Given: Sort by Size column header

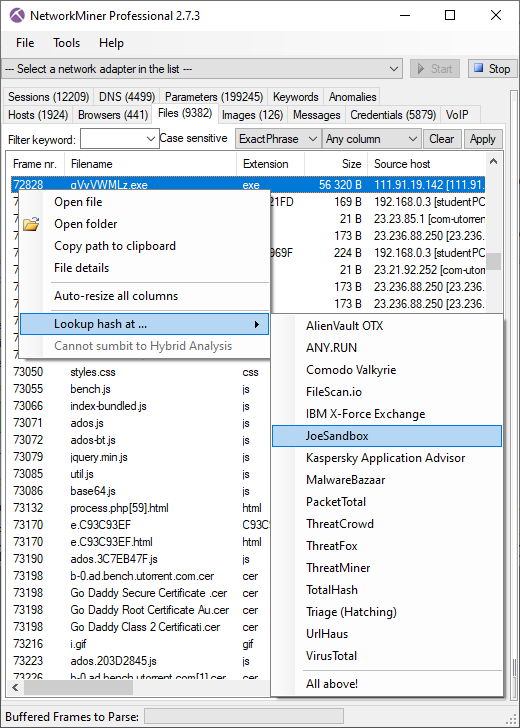Looking at the screenshot, I should tap(336, 164).
